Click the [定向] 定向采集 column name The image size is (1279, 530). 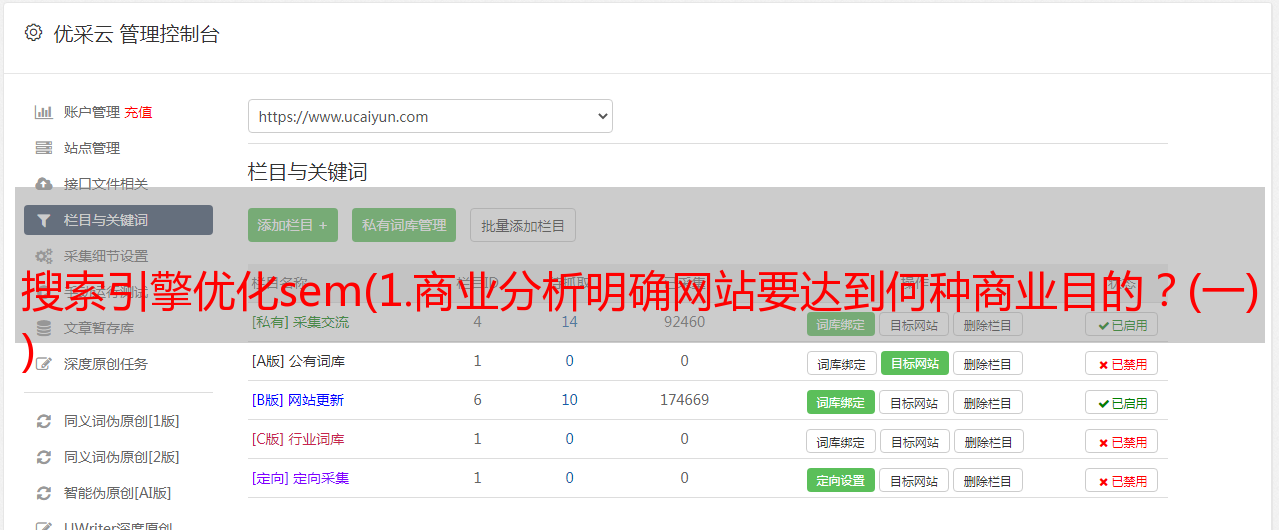click(300, 478)
